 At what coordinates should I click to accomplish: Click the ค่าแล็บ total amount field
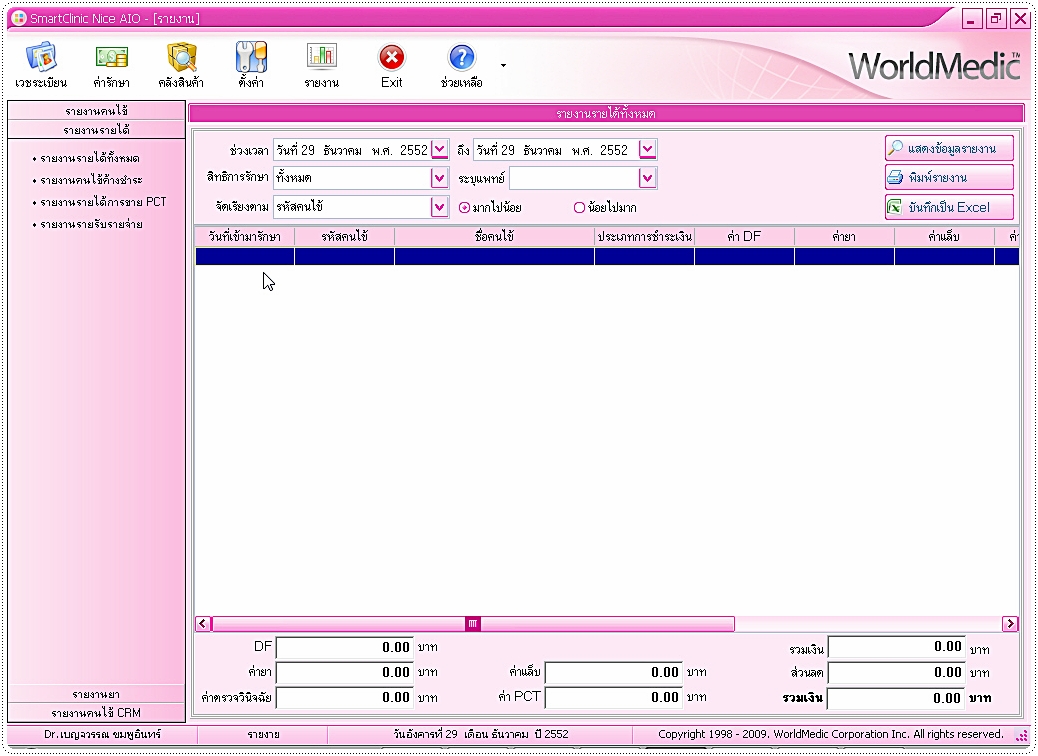[614, 673]
